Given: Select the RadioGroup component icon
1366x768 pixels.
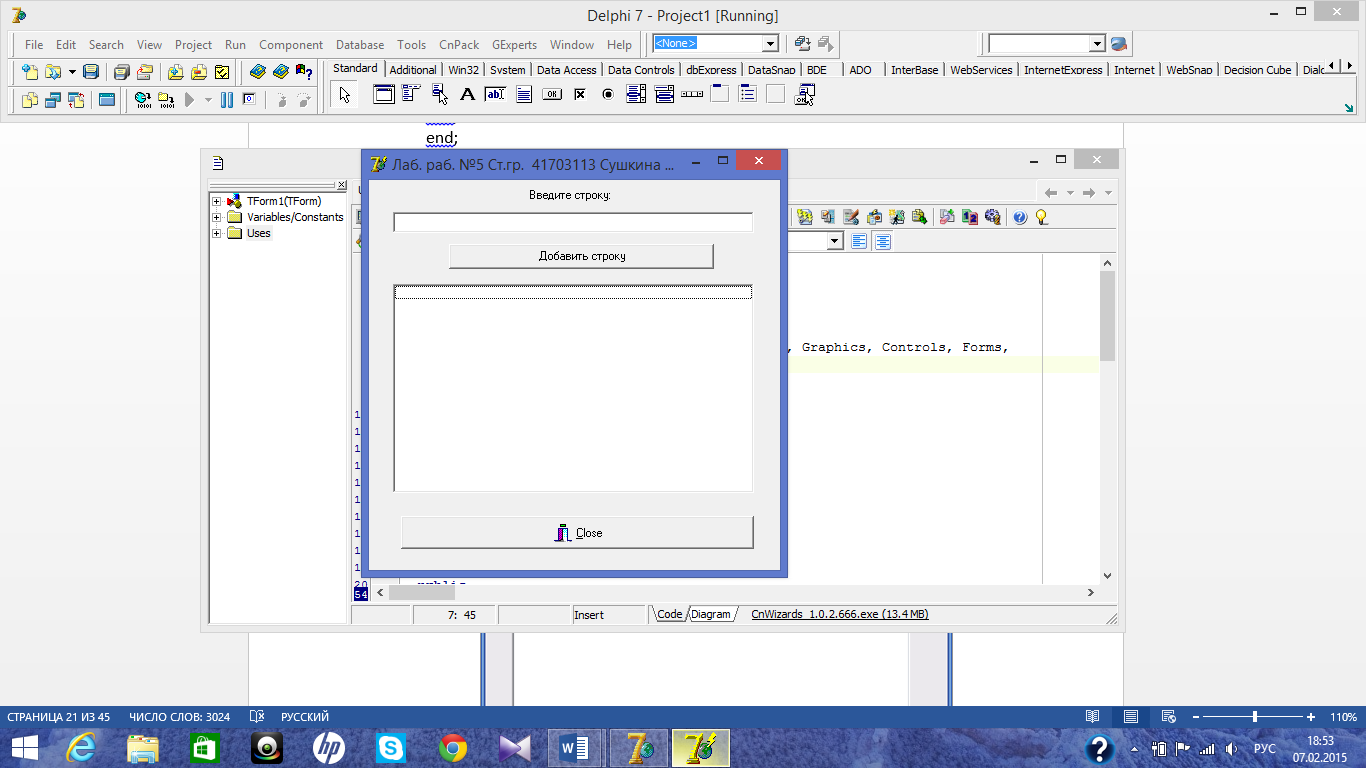Looking at the screenshot, I should [747, 95].
